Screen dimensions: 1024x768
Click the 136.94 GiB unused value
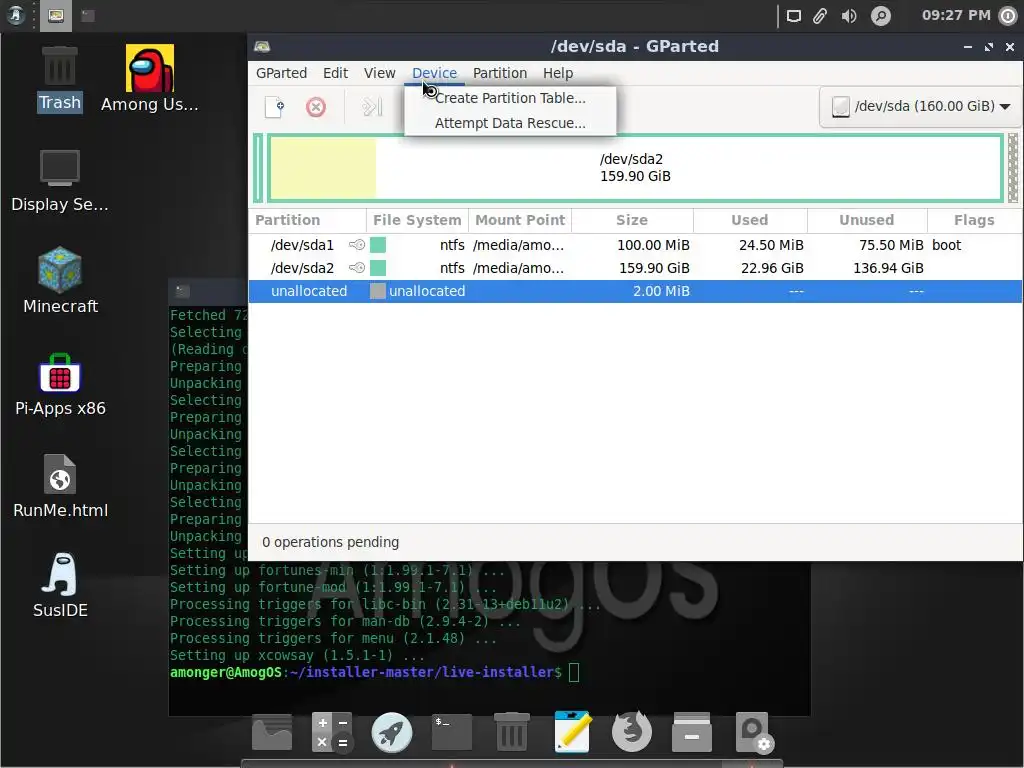click(x=888, y=268)
